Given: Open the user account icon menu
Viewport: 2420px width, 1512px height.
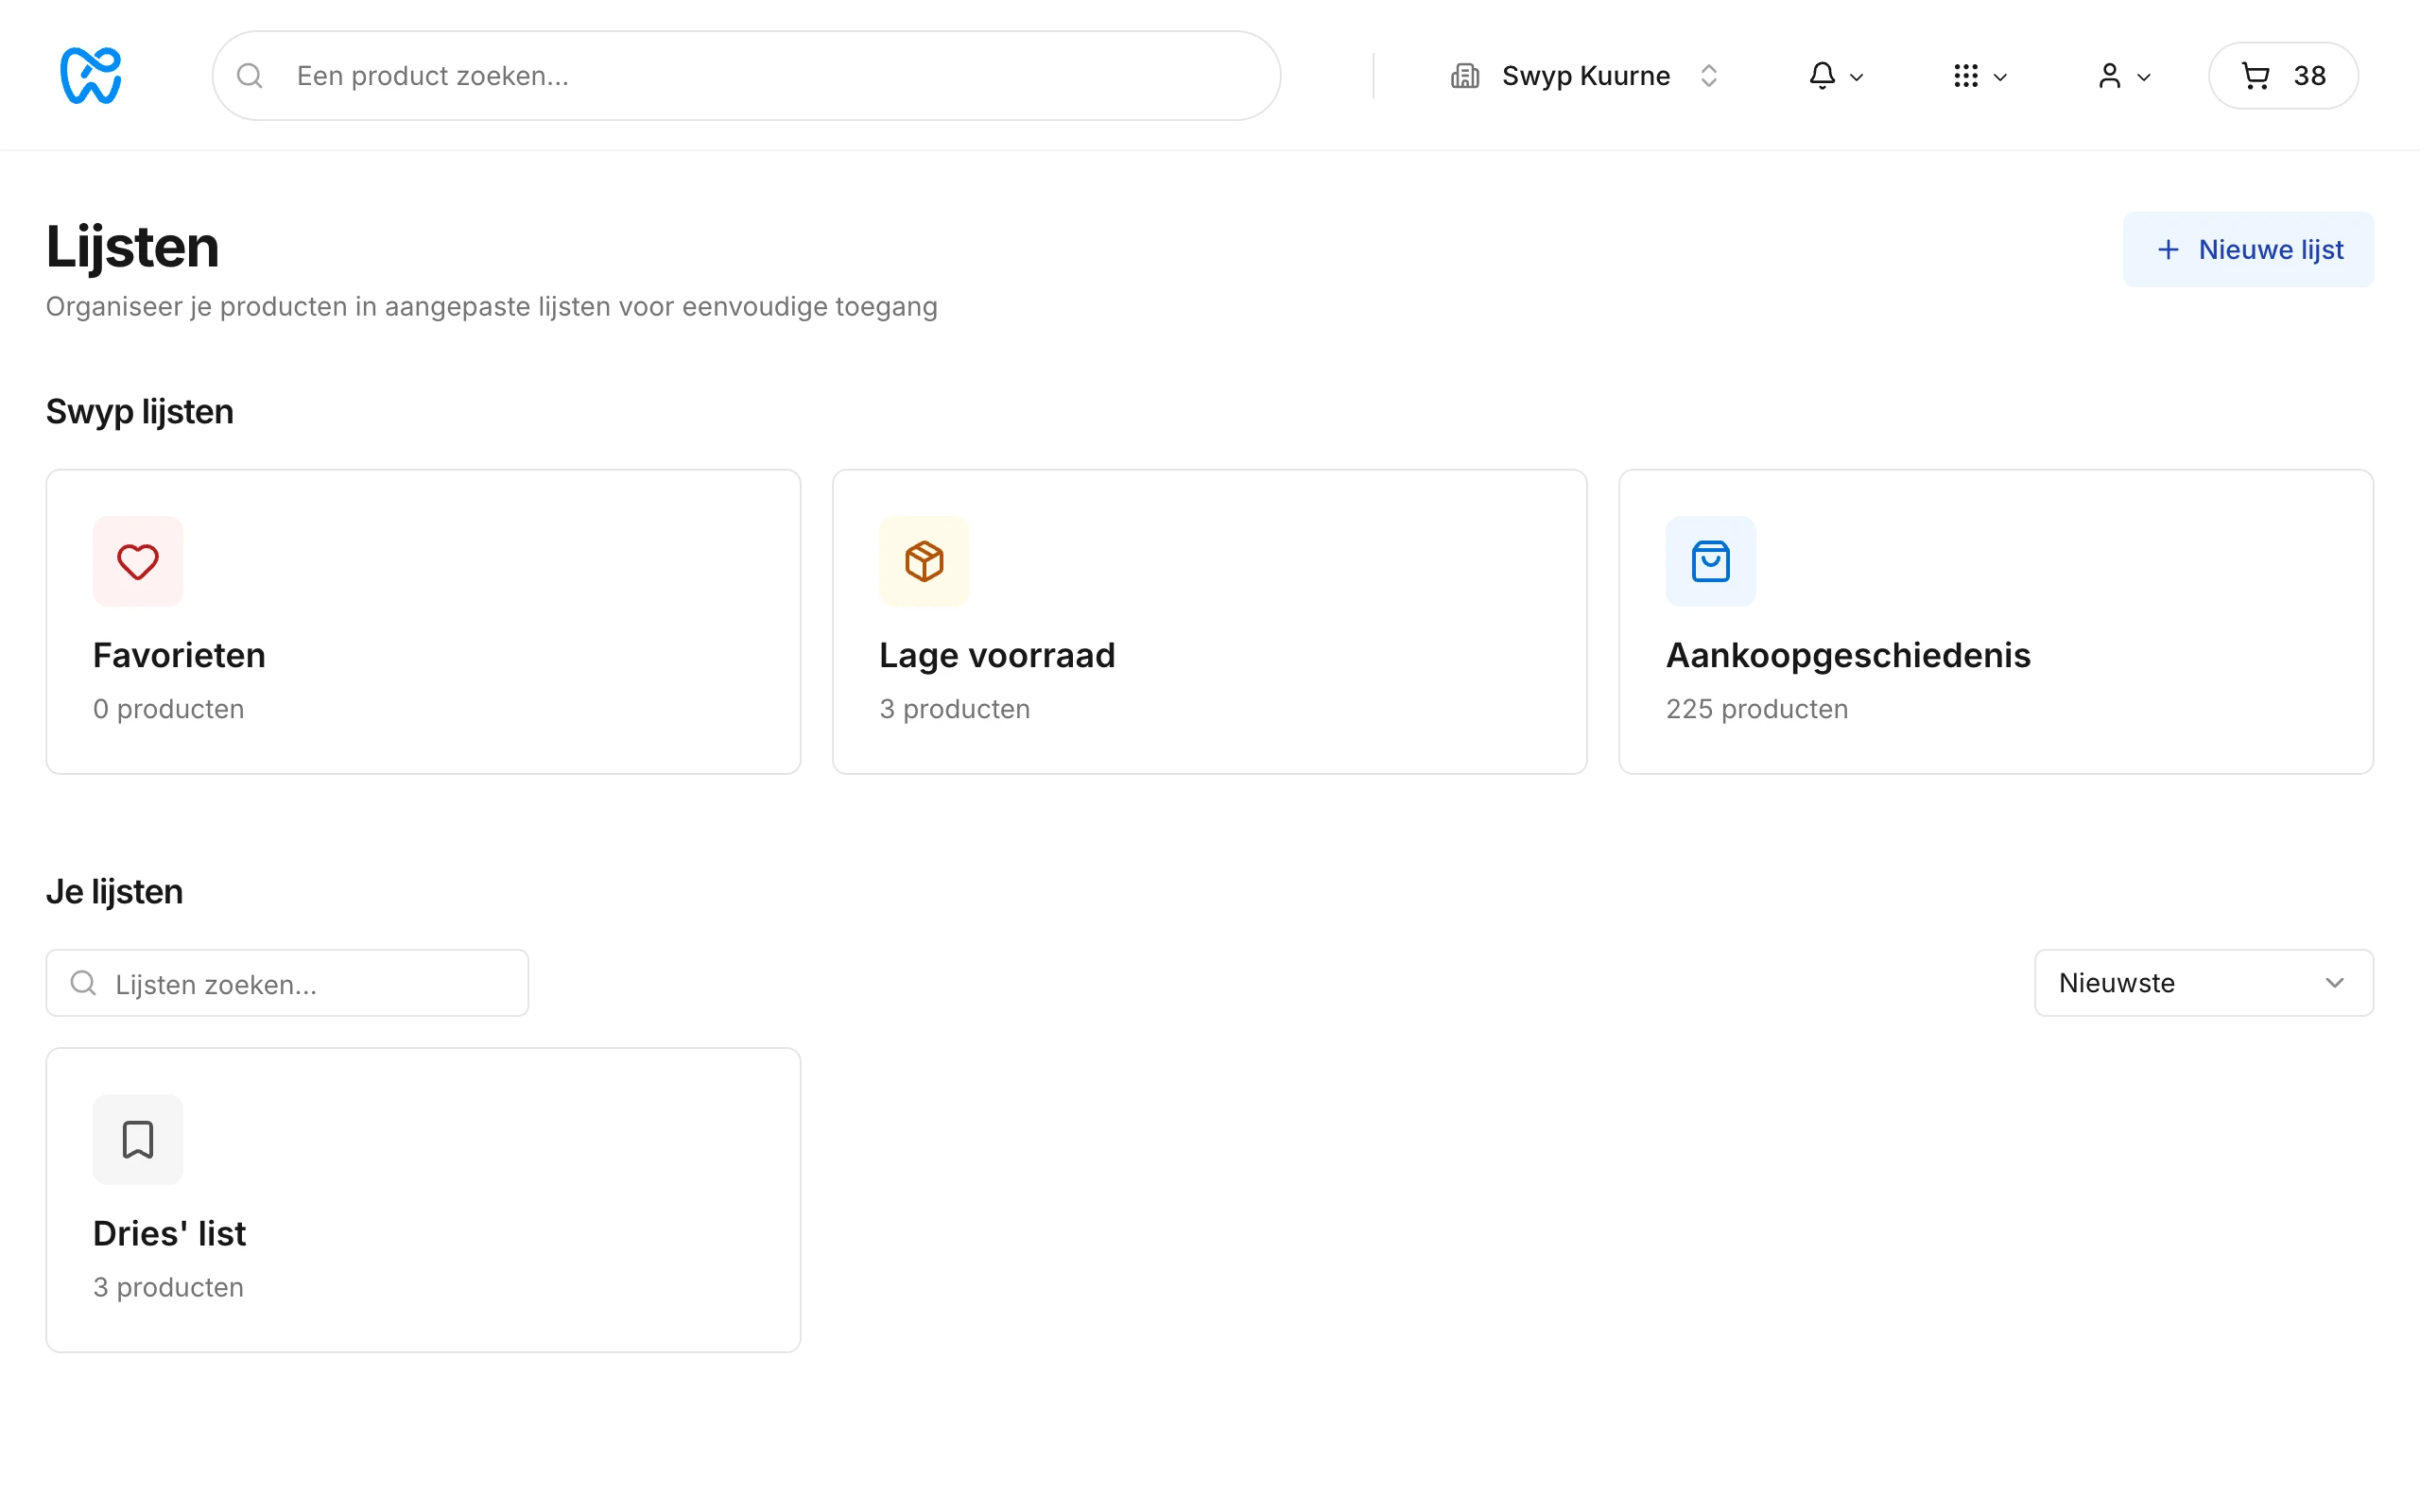Looking at the screenshot, I should 2109,76.
